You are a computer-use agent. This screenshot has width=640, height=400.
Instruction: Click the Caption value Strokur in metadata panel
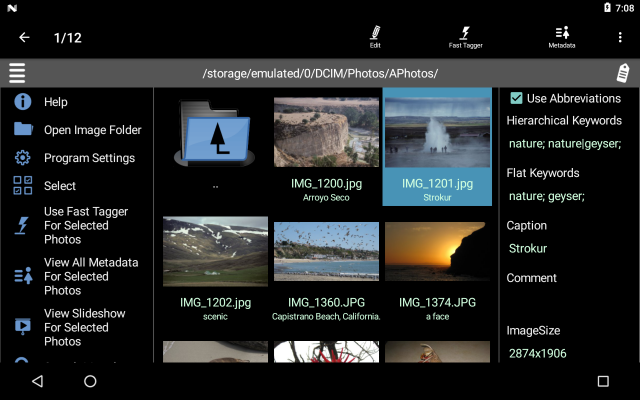(x=528, y=249)
